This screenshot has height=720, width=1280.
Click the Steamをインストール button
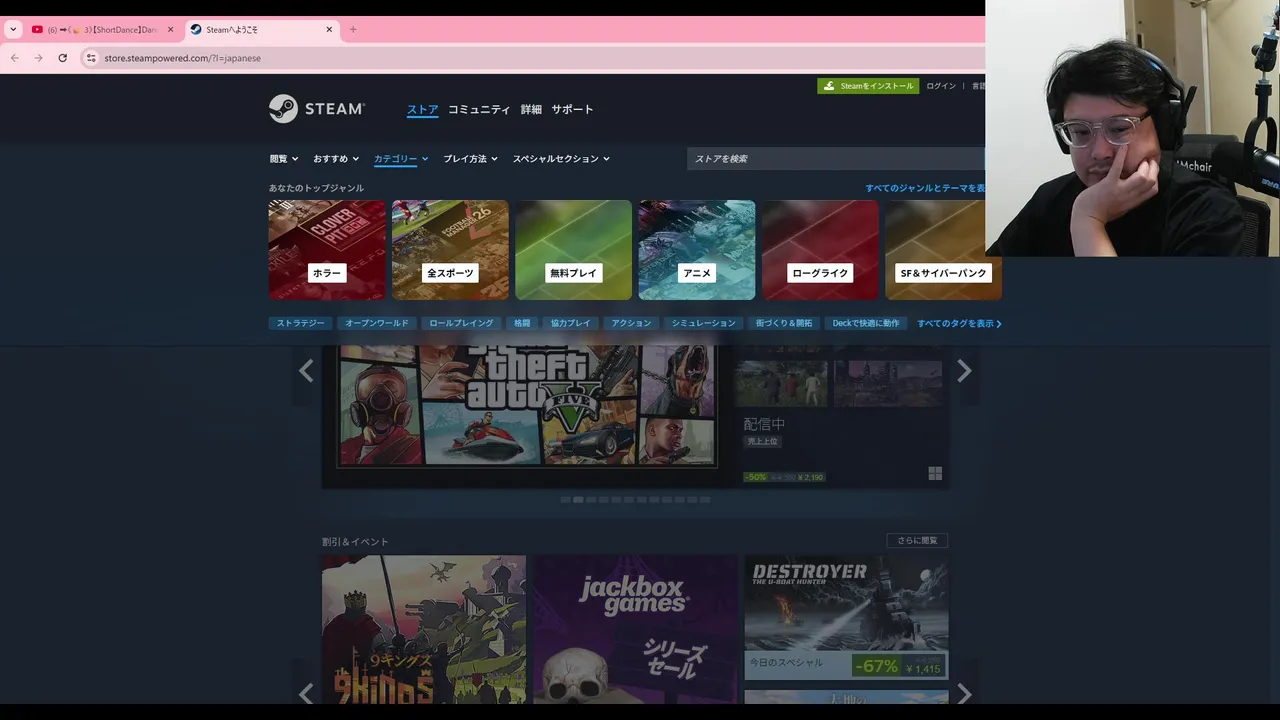tap(868, 86)
